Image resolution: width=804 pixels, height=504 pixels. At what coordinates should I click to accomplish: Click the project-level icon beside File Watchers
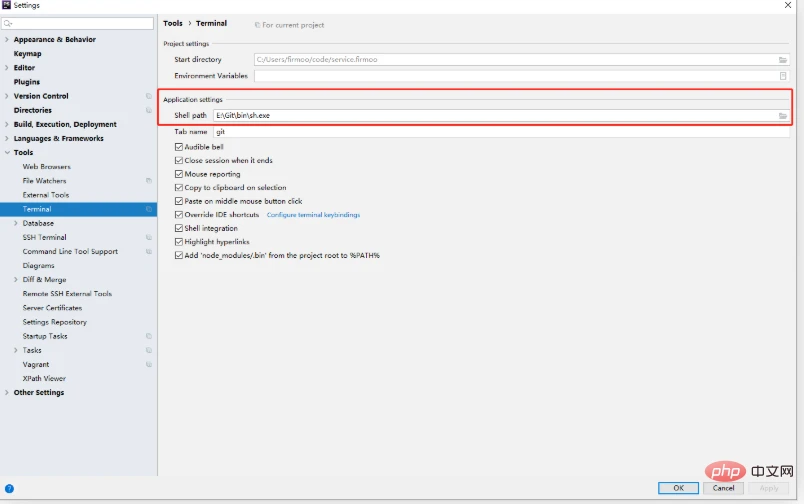pos(148,181)
